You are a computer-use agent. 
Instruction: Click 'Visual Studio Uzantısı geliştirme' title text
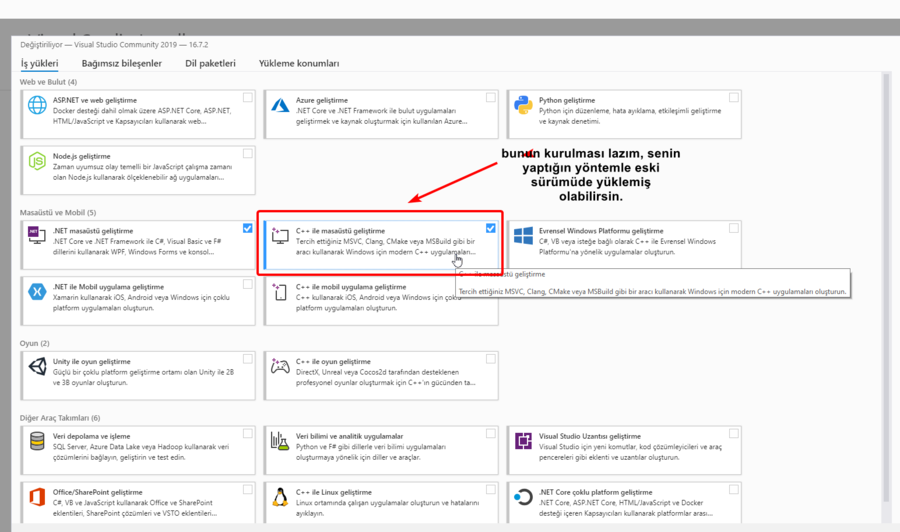[x=589, y=436]
